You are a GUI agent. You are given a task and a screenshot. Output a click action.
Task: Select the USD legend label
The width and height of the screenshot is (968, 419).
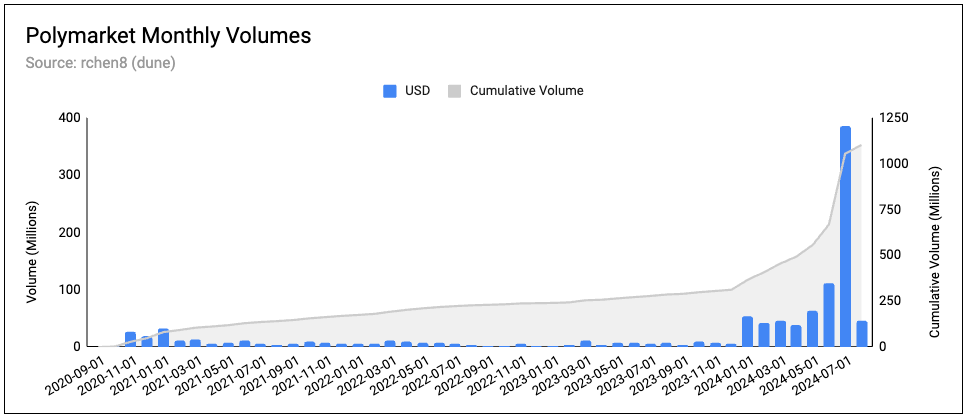click(x=417, y=91)
